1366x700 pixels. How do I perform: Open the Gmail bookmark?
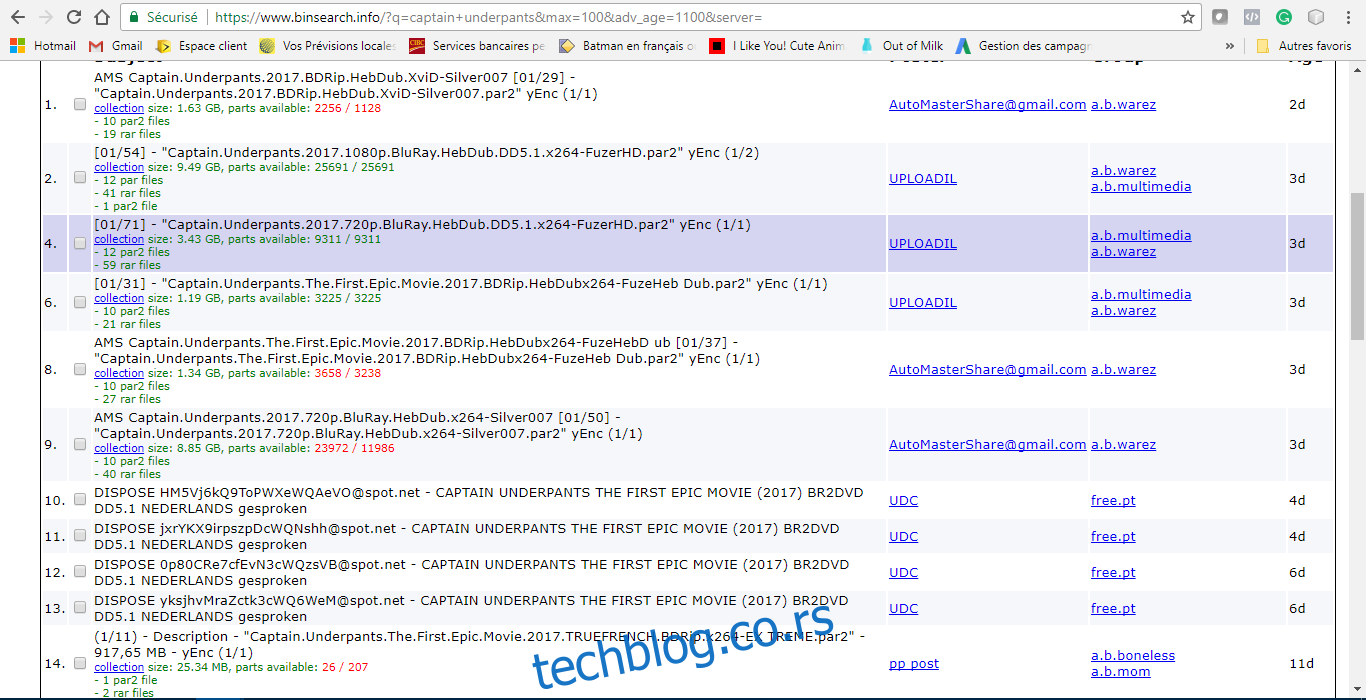pos(116,46)
